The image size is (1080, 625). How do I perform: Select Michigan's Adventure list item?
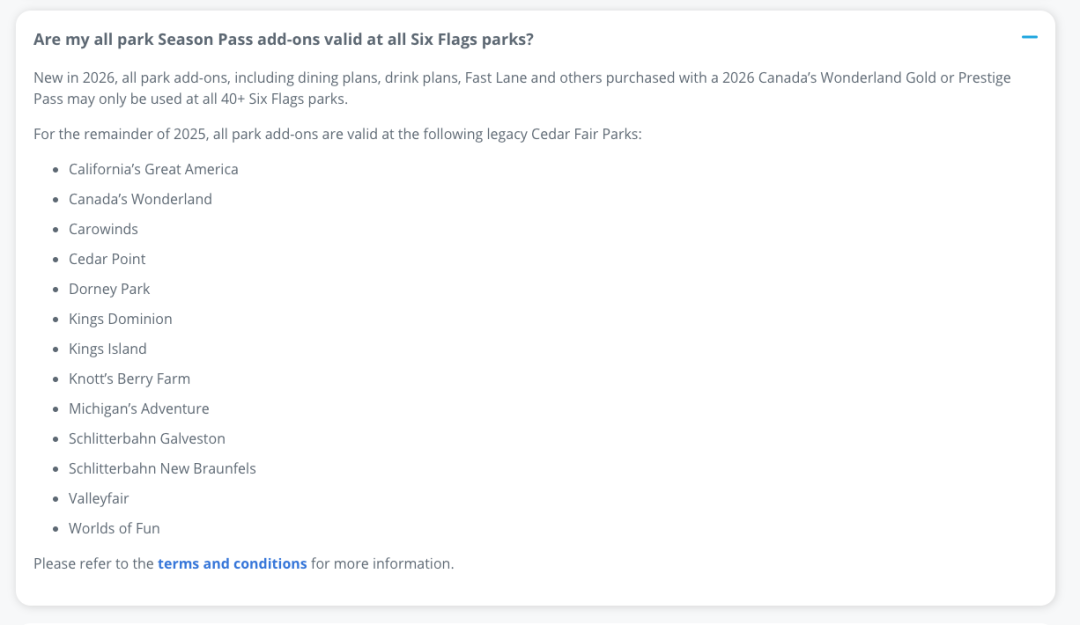click(138, 409)
